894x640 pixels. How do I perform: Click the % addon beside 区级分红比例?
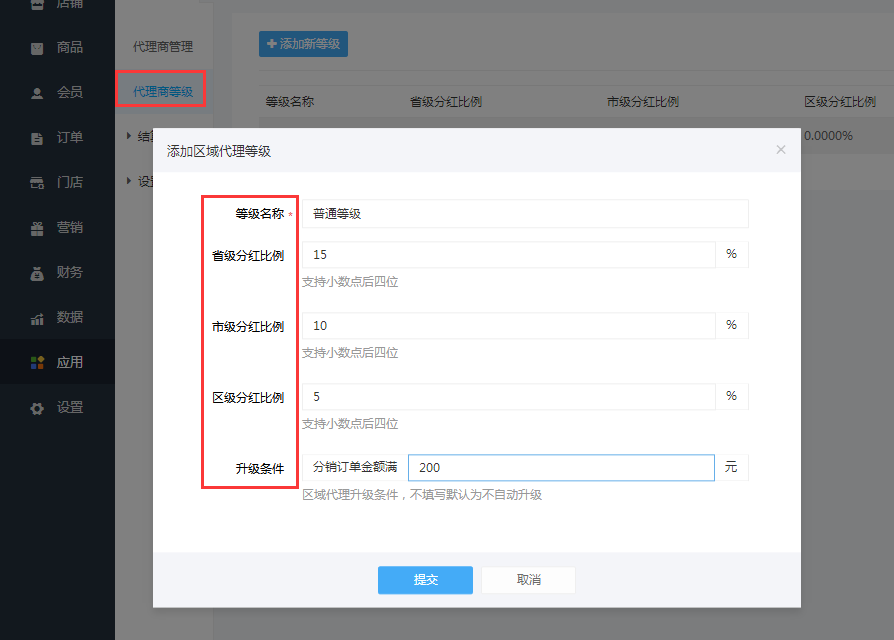732,396
